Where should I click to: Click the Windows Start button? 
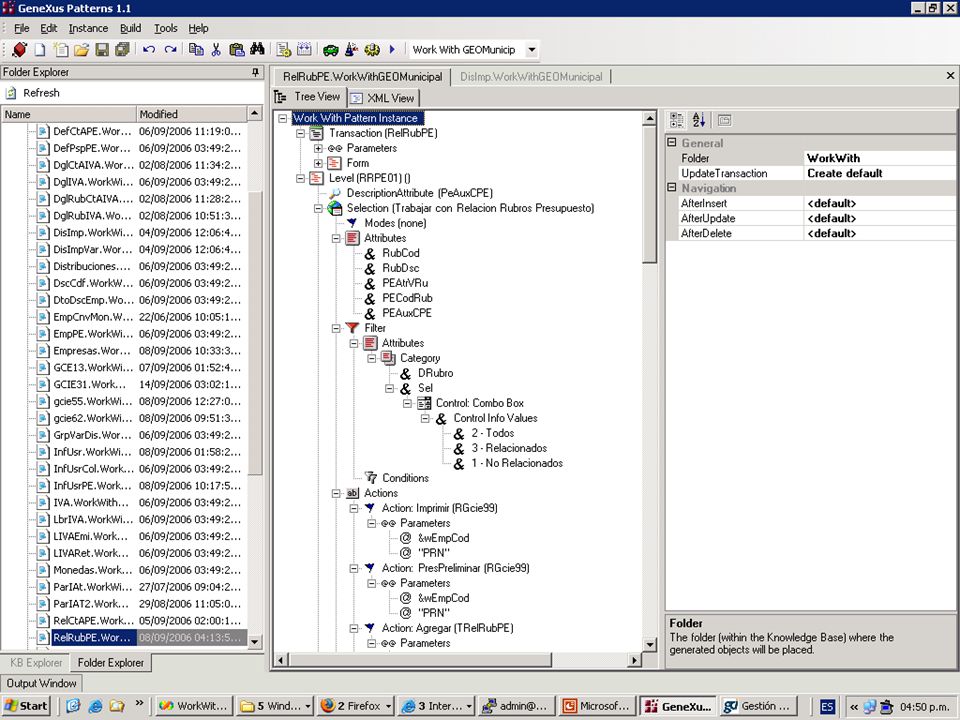(x=26, y=706)
